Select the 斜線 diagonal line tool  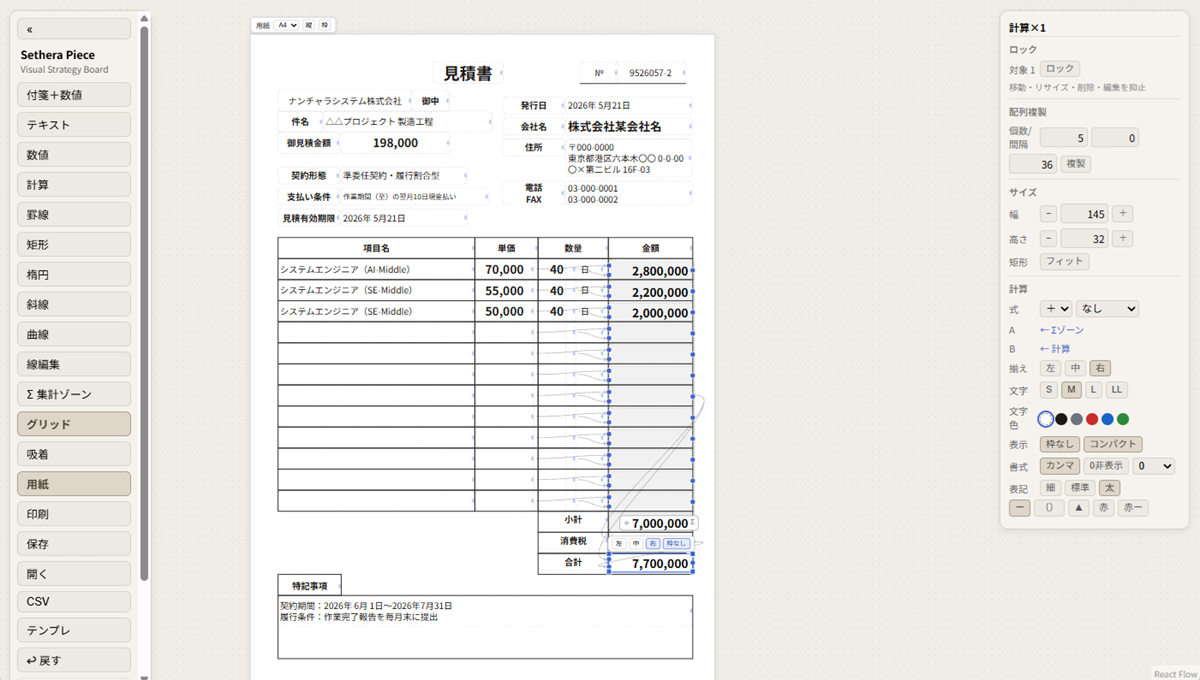tap(74, 305)
